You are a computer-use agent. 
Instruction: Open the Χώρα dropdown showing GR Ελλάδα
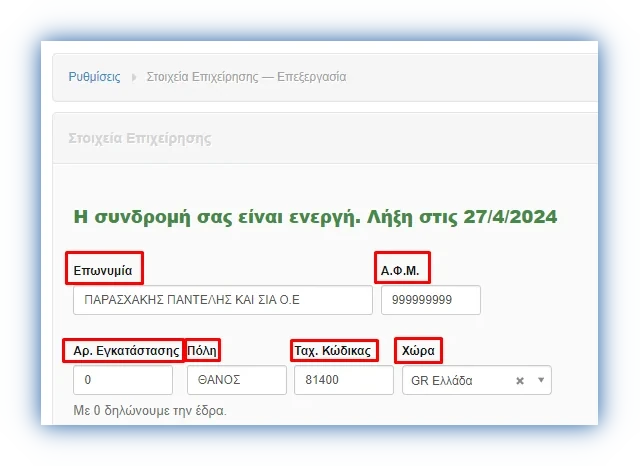pos(477,380)
